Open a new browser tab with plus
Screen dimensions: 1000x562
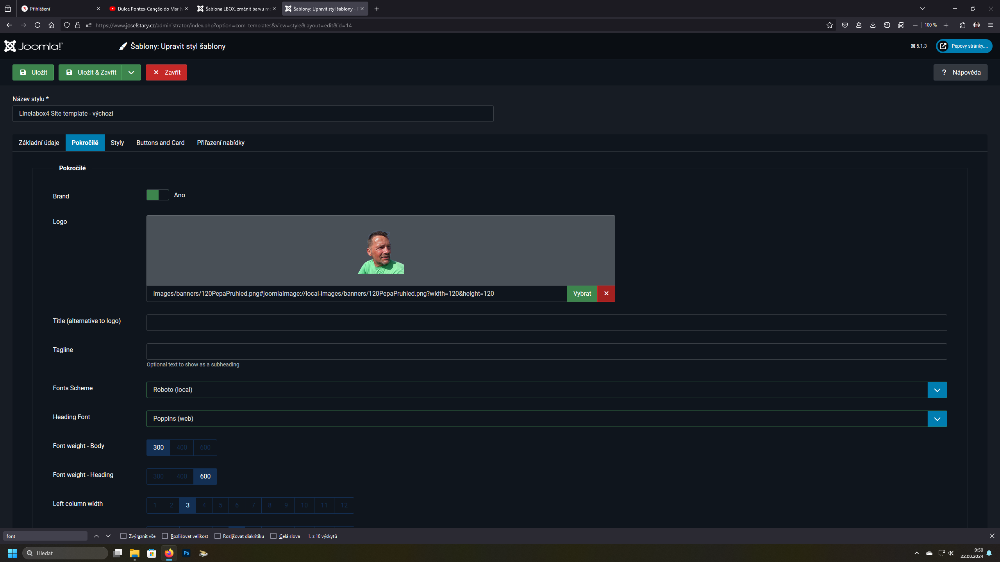coord(376,8)
